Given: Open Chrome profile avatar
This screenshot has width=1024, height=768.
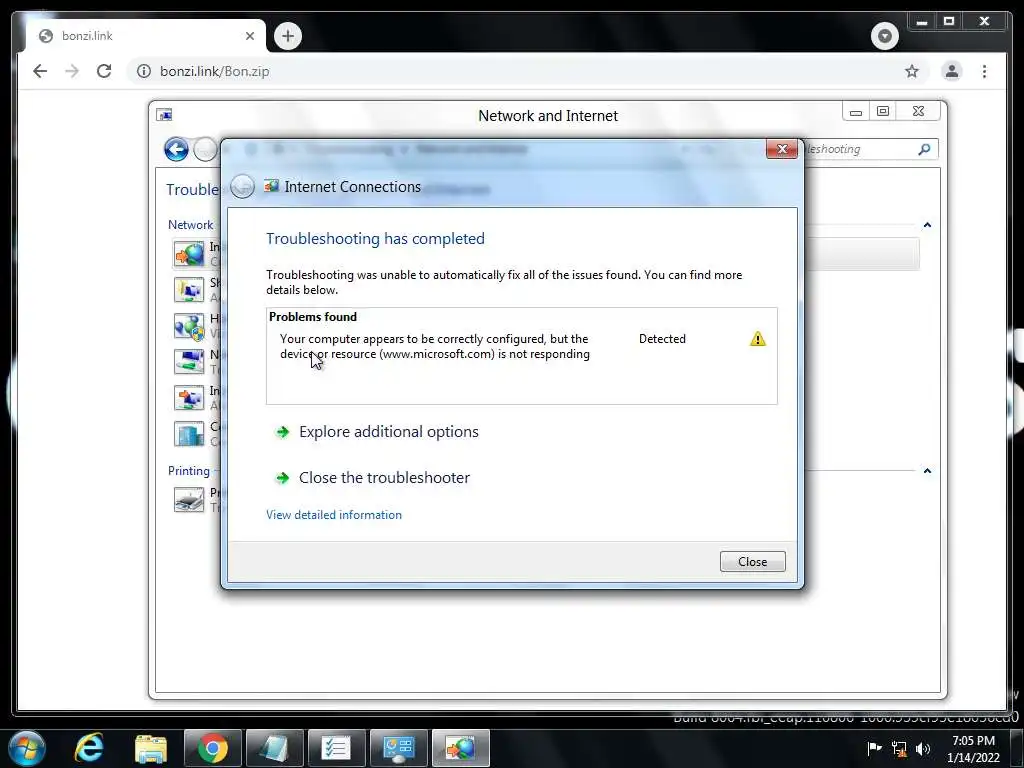Looking at the screenshot, I should [952, 71].
